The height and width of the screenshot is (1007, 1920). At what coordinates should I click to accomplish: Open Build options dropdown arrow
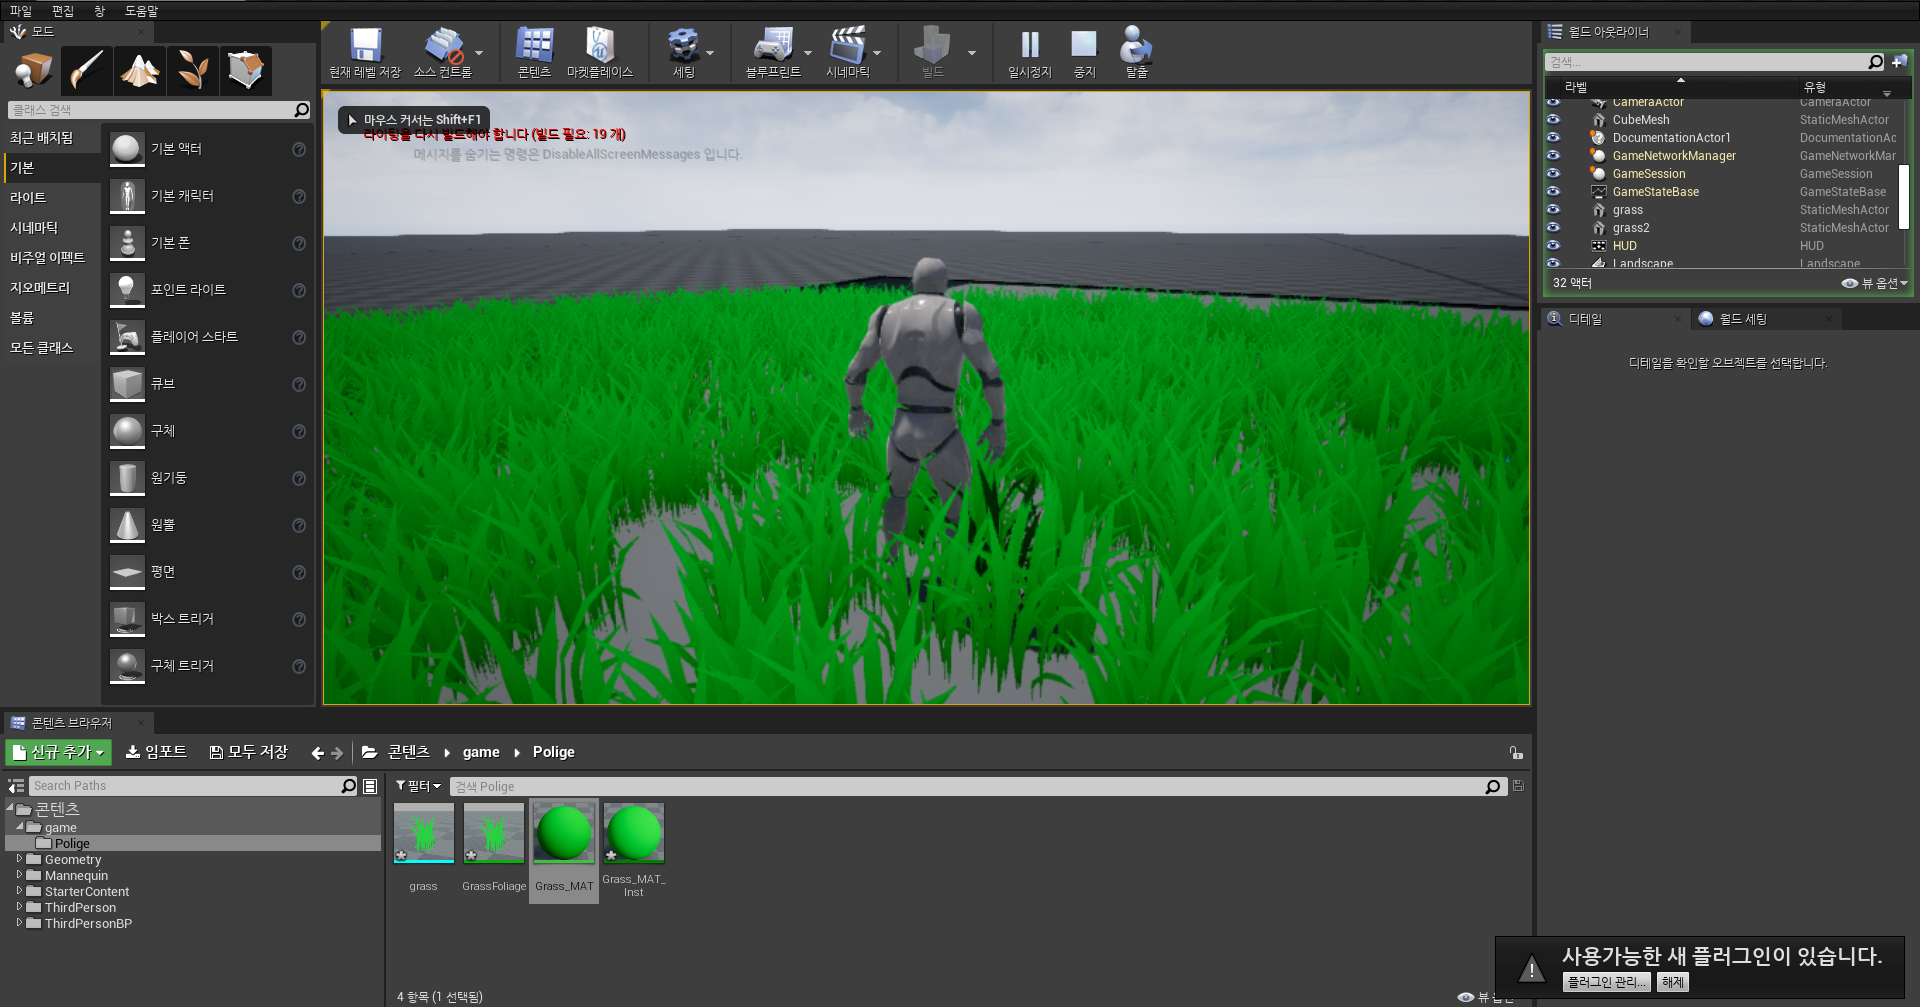point(971,53)
